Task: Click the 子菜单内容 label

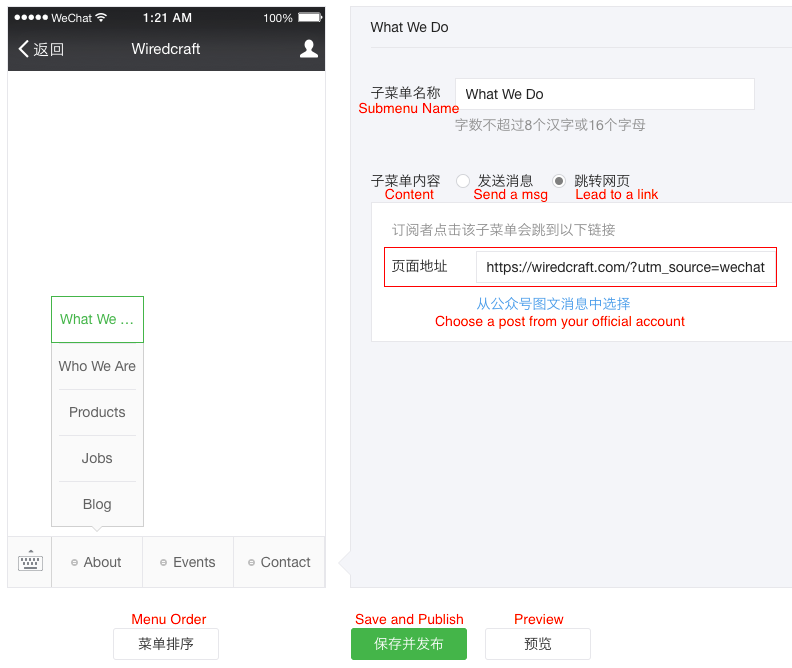Action: click(406, 180)
